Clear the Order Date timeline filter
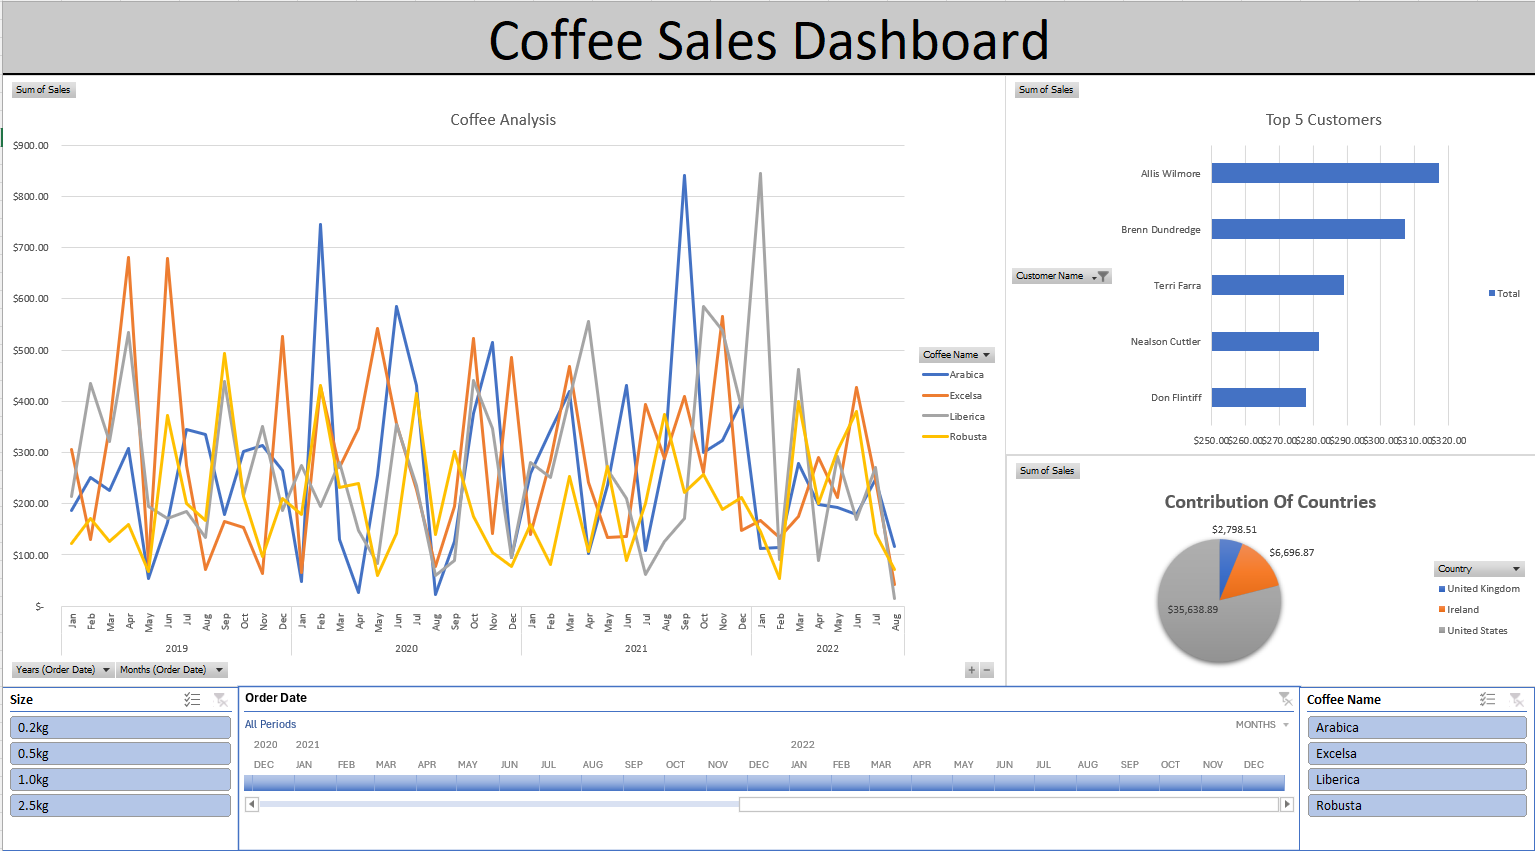This screenshot has height=851, width=1535. [1286, 699]
